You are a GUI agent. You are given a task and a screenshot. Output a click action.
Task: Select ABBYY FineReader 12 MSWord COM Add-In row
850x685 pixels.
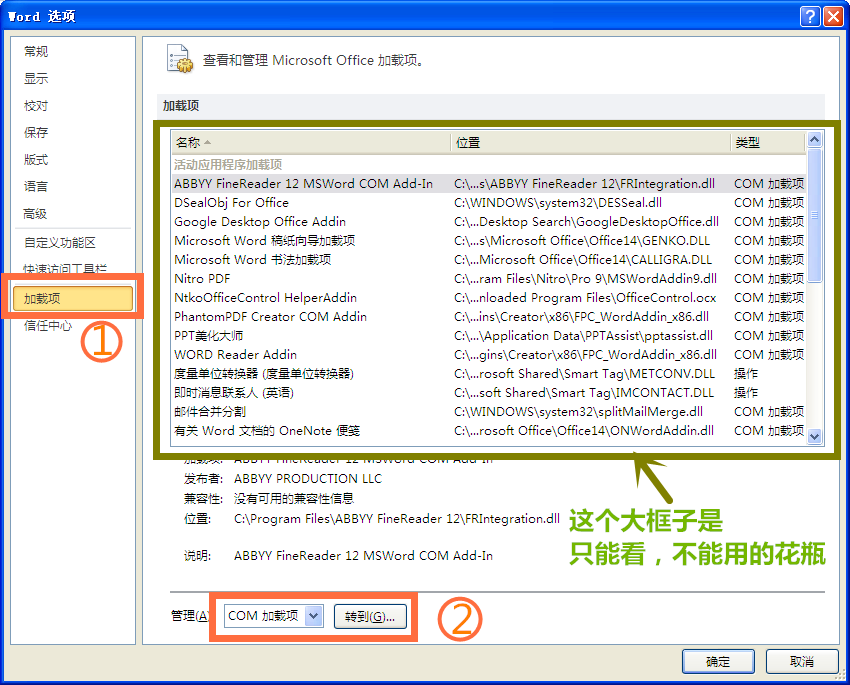(488, 184)
